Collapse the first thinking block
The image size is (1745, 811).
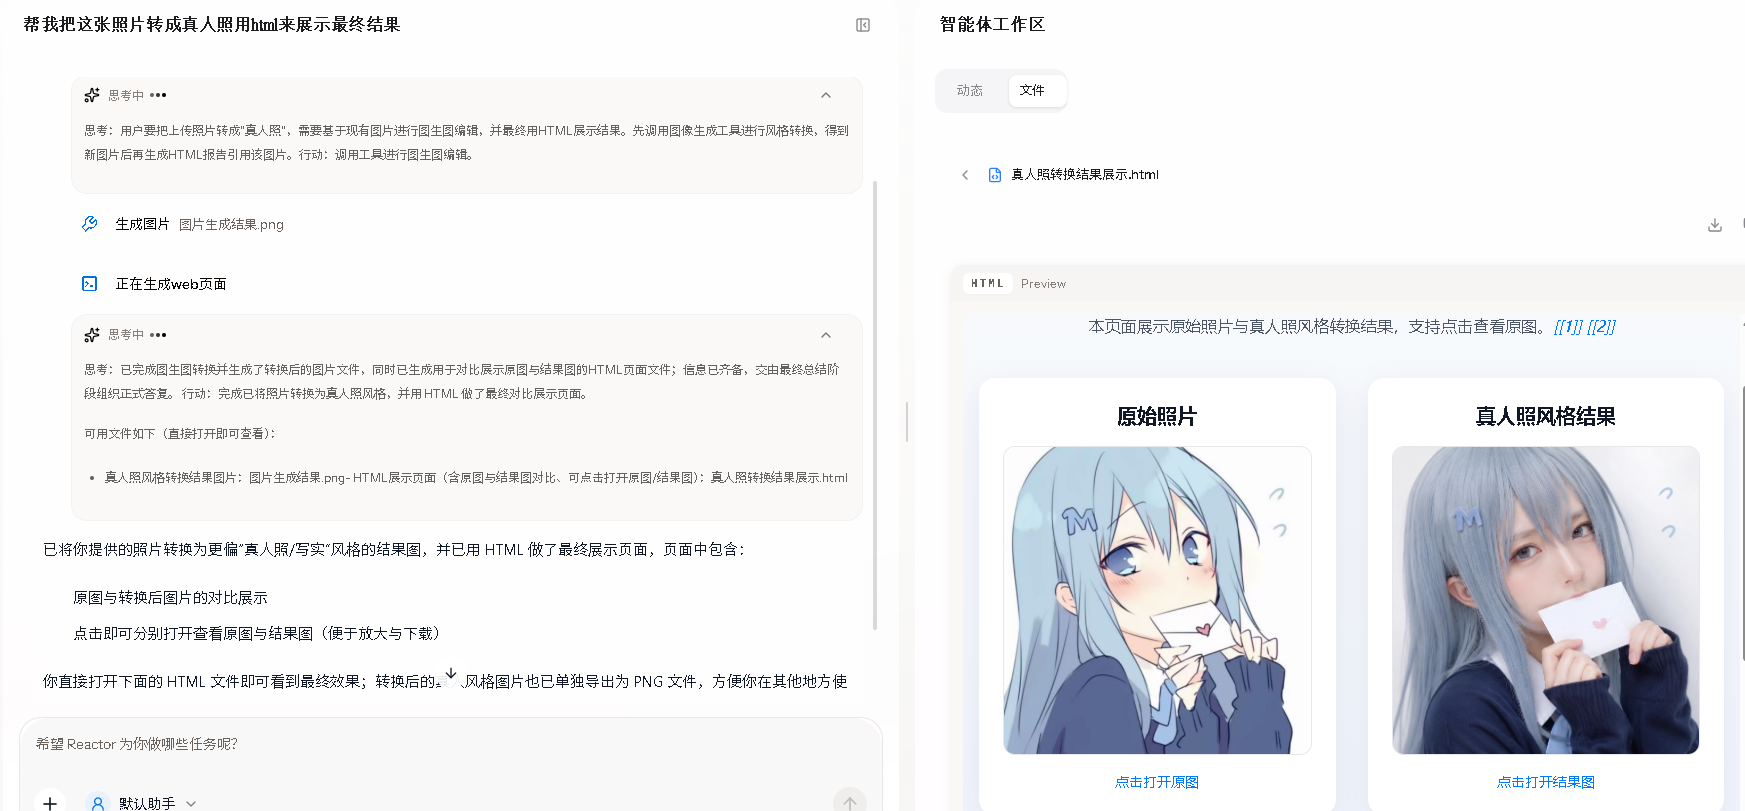pos(826,96)
